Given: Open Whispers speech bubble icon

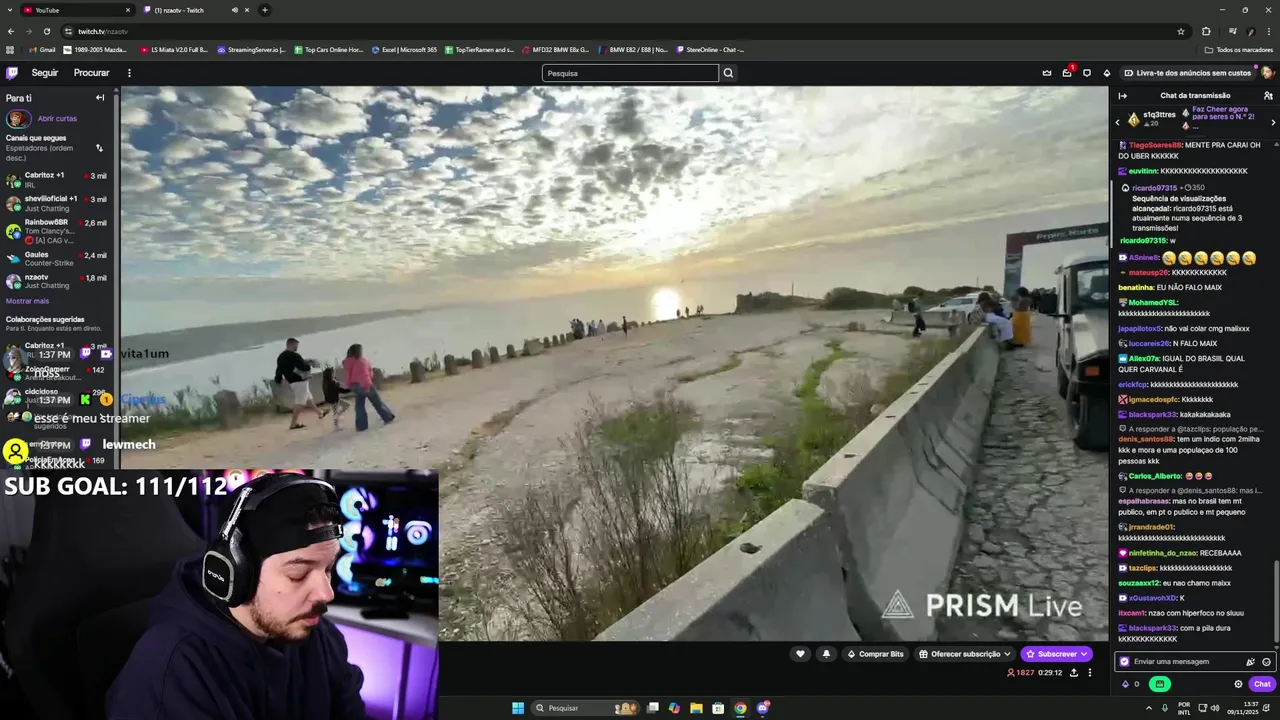Looking at the screenshot, I should [x=1087, y=73].
